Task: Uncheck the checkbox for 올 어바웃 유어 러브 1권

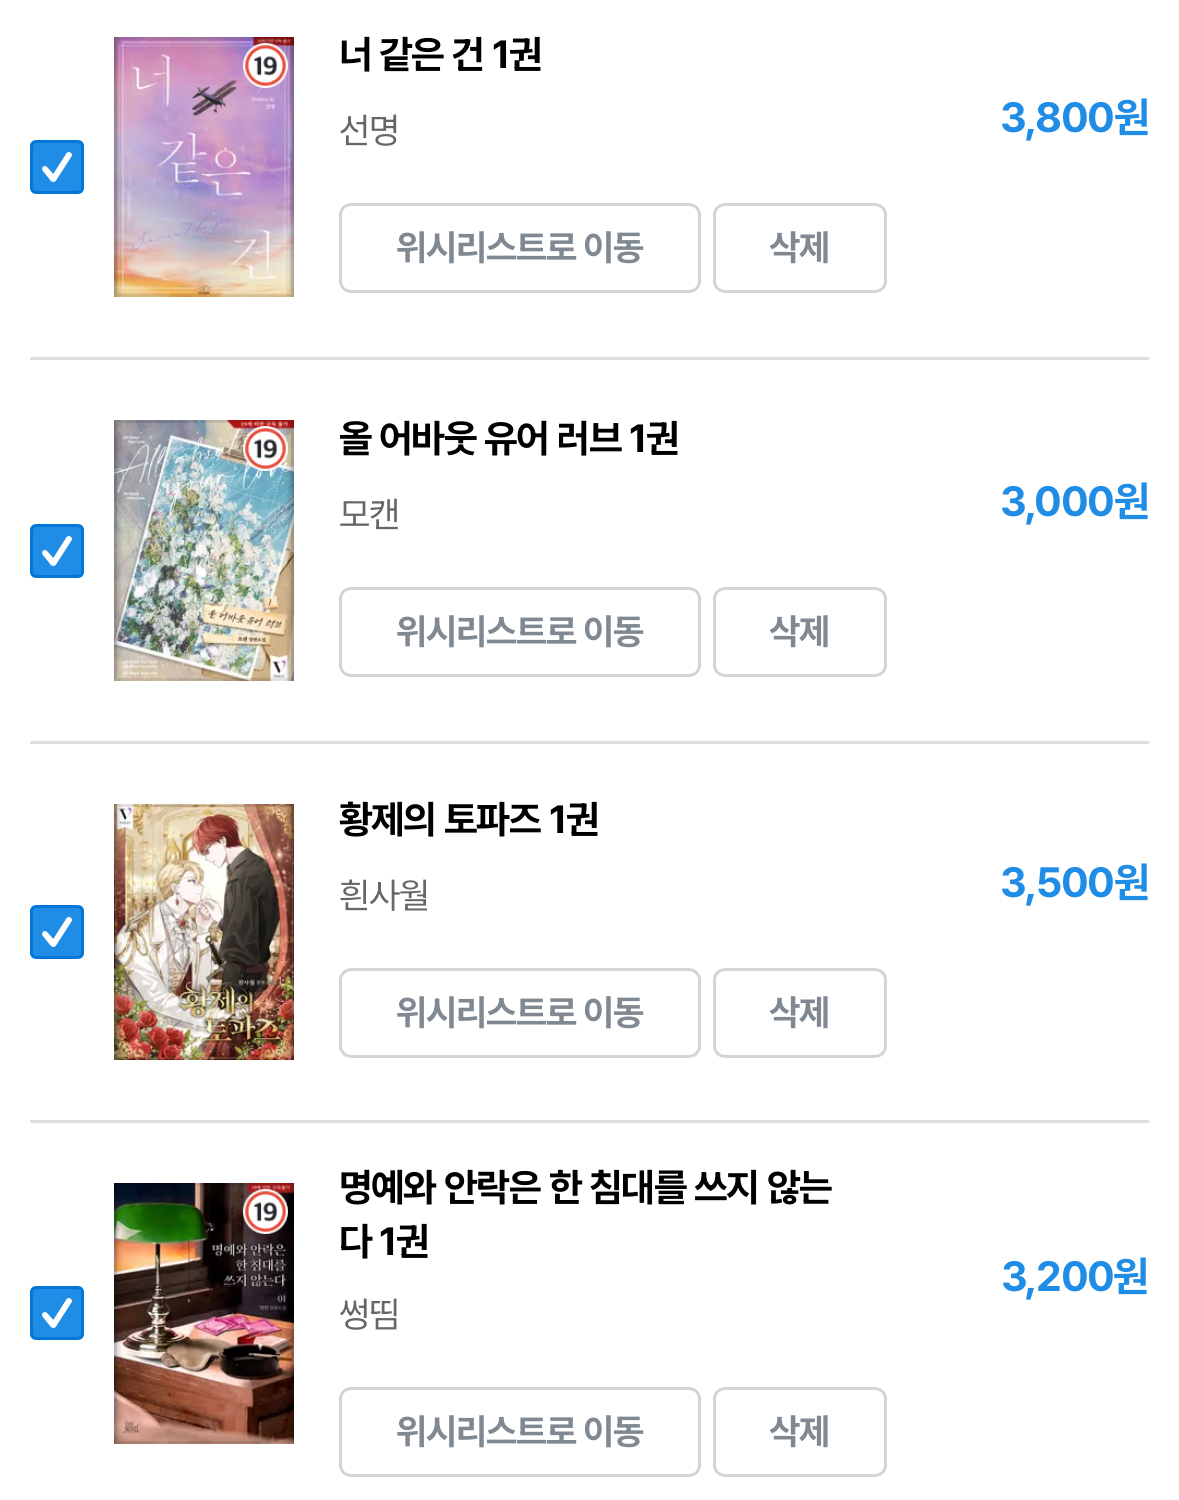Action: pyautogui.click(x=57, y=551)
